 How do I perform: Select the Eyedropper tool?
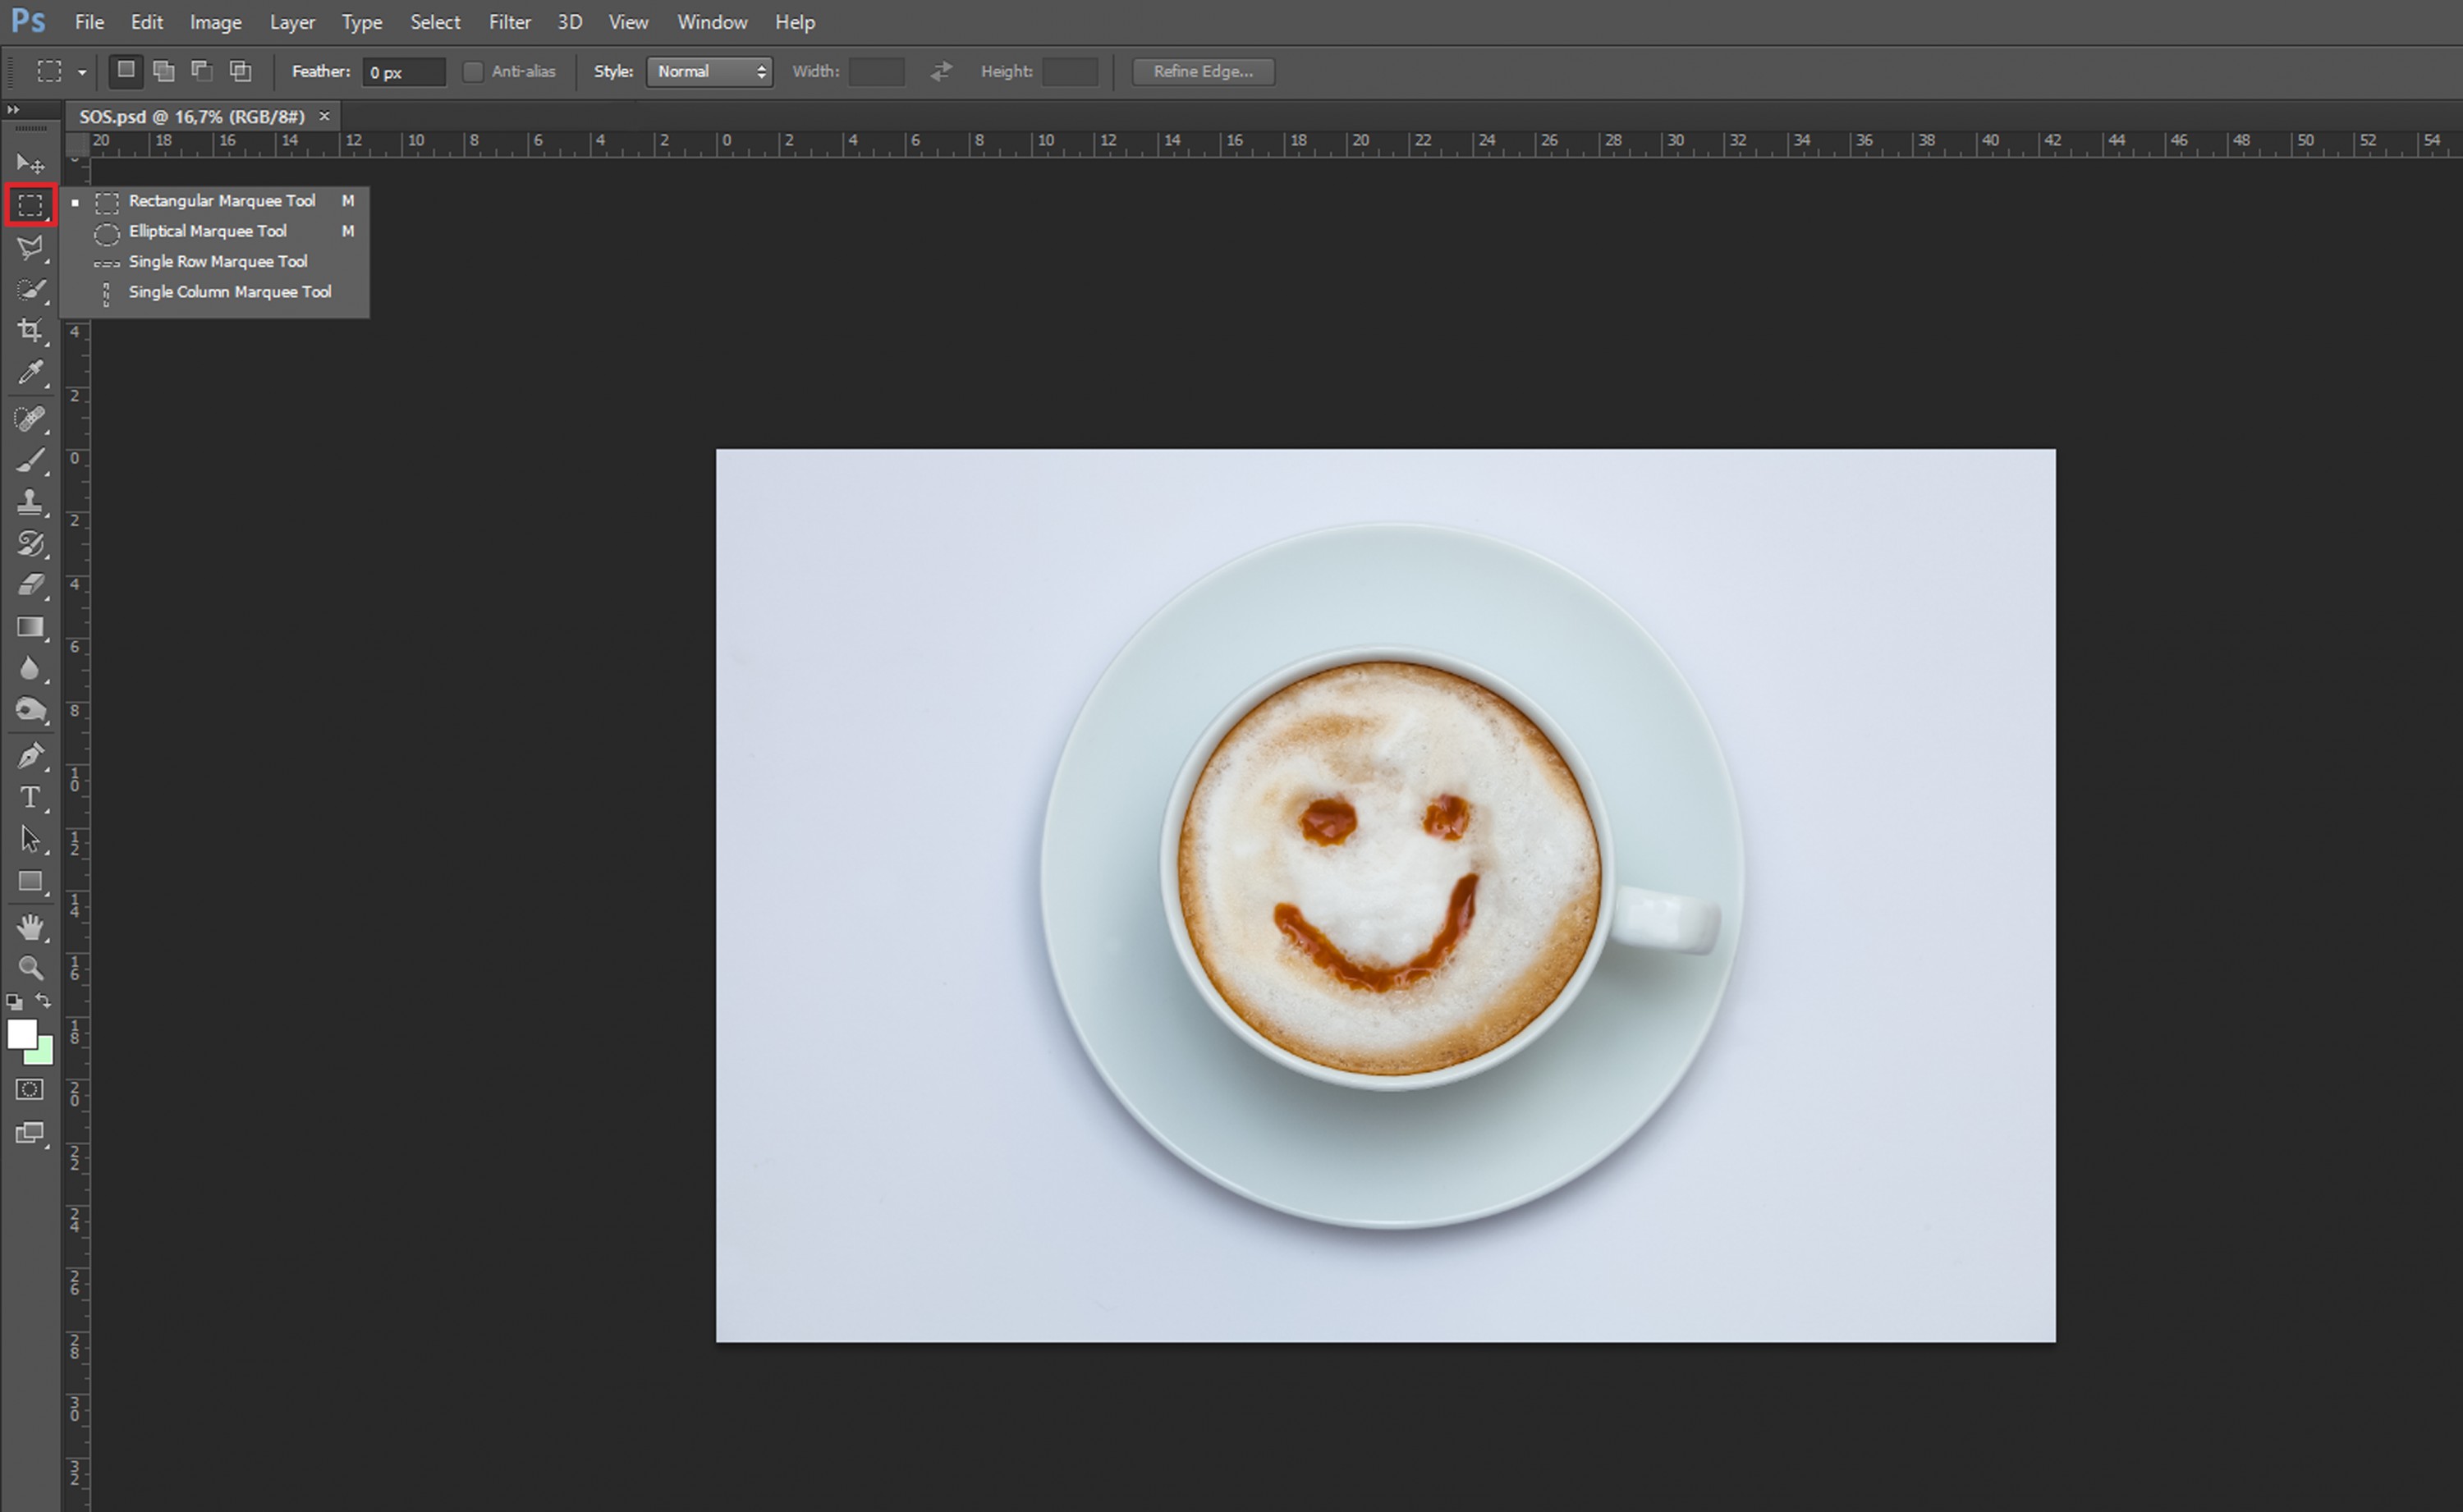click(30, 372)
